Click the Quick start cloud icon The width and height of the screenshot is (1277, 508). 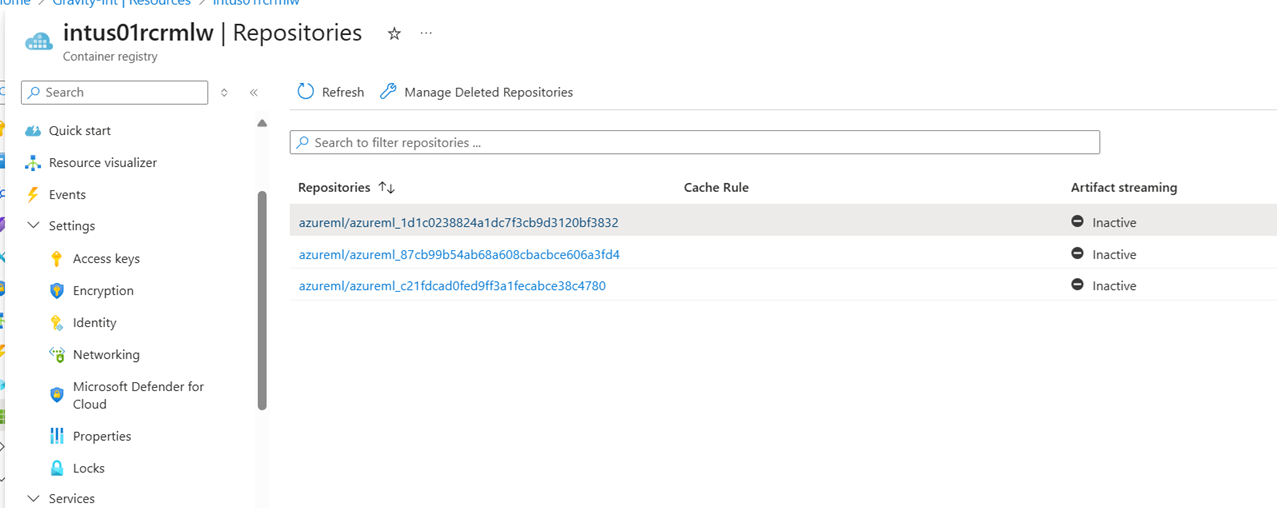point(33,131)
